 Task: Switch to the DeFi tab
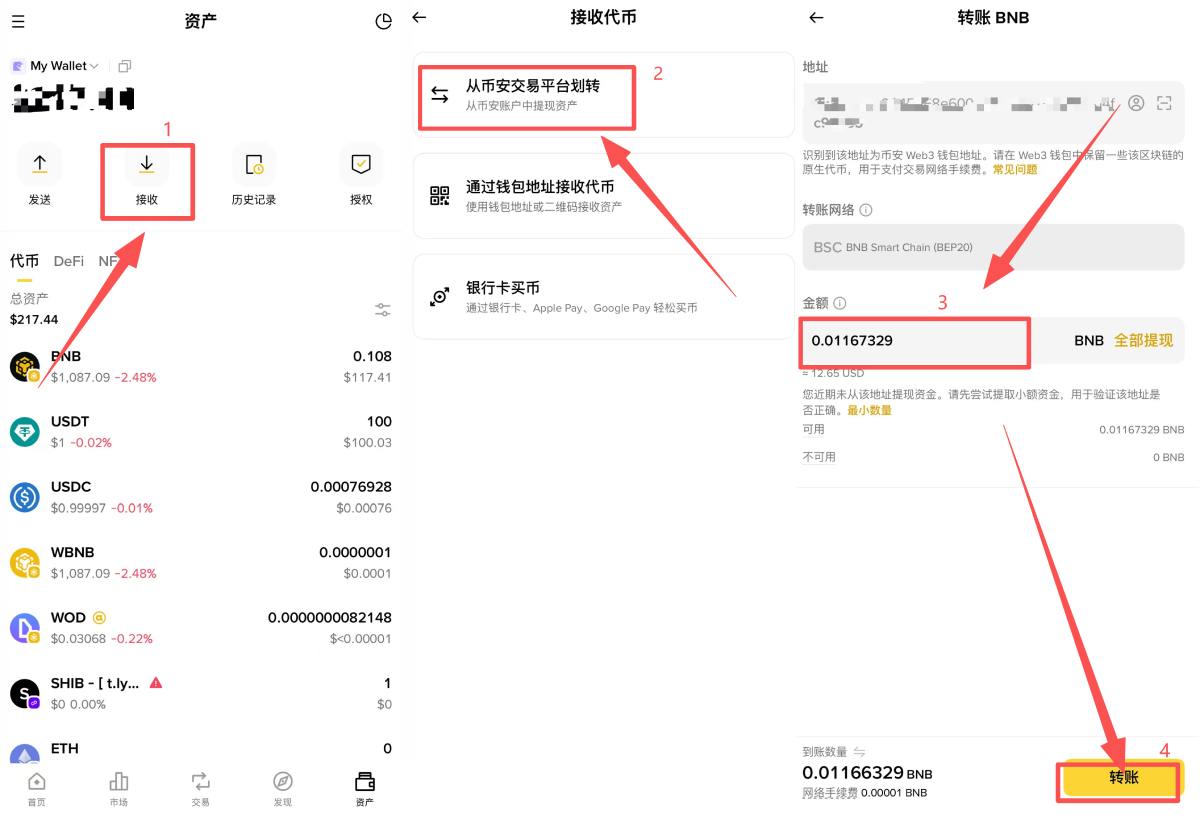click(68, 261)
